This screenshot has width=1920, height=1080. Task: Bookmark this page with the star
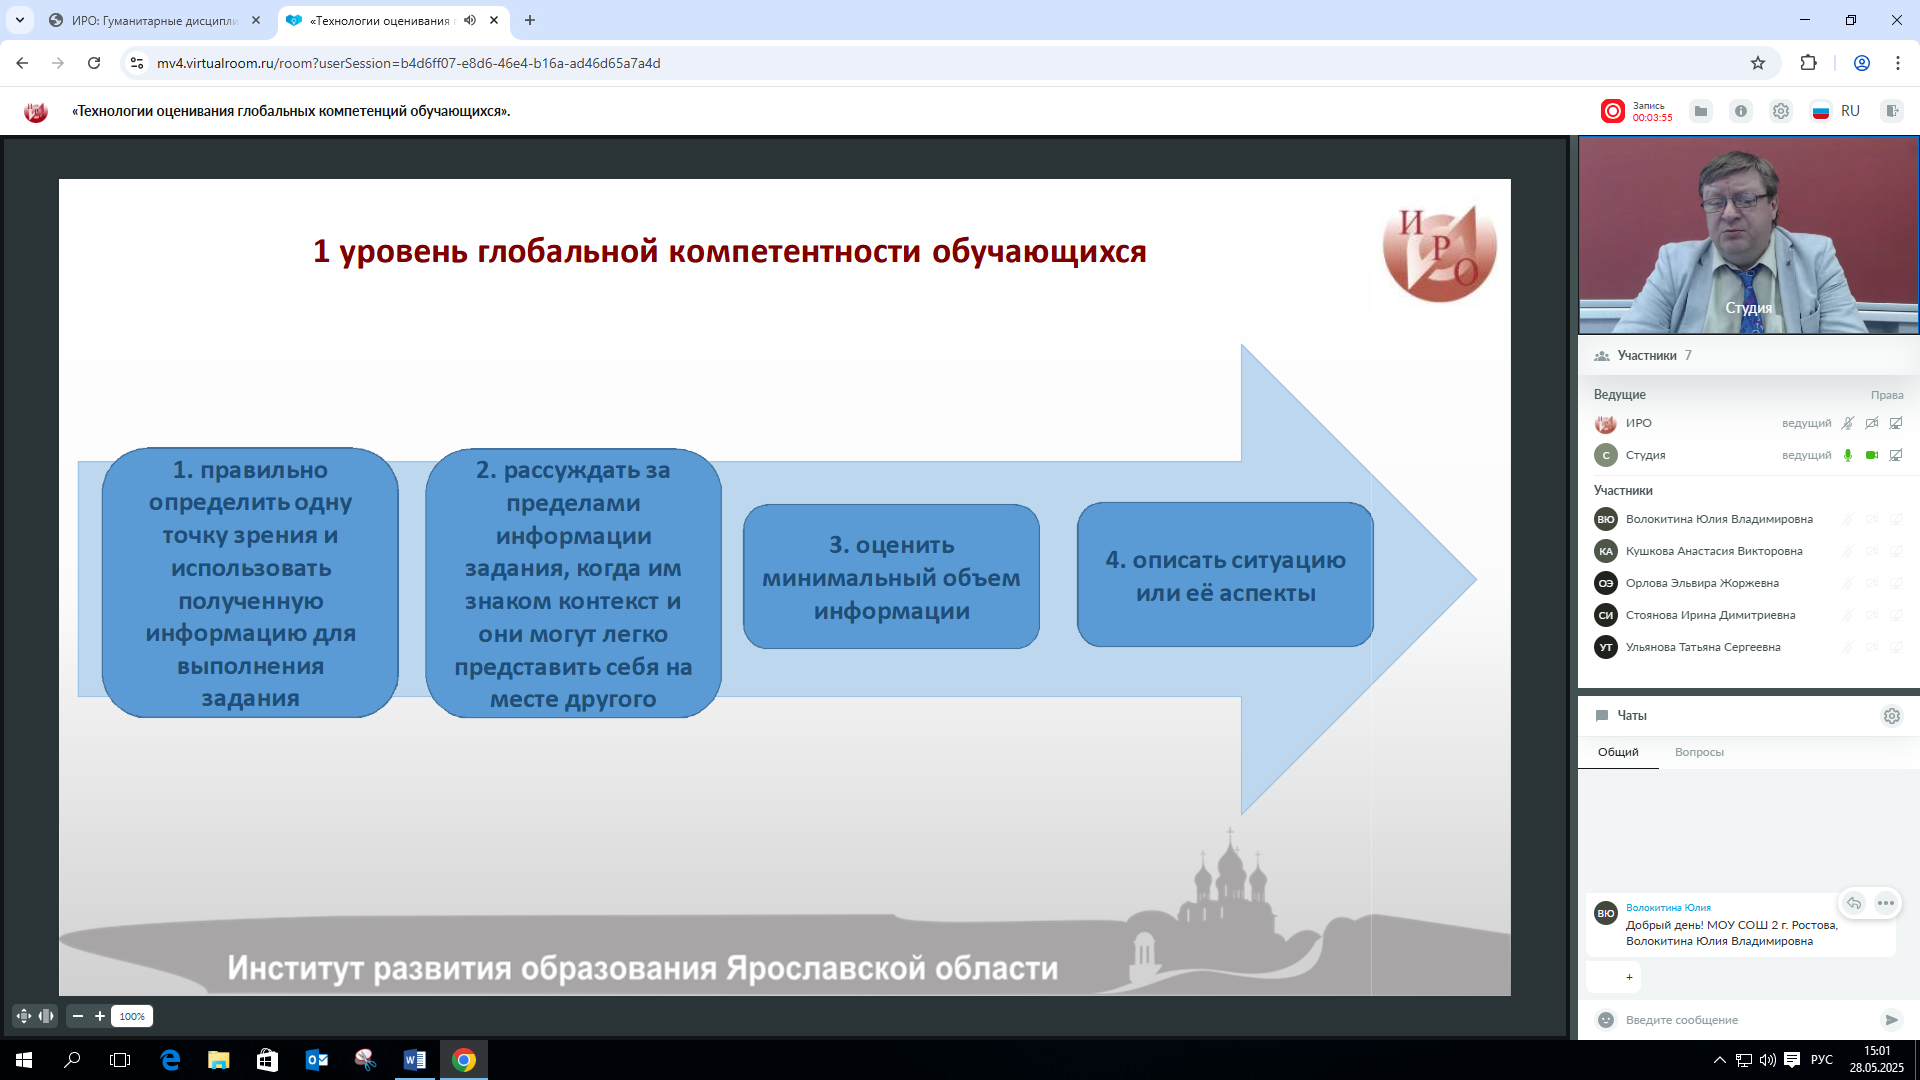pos(1758,63)
